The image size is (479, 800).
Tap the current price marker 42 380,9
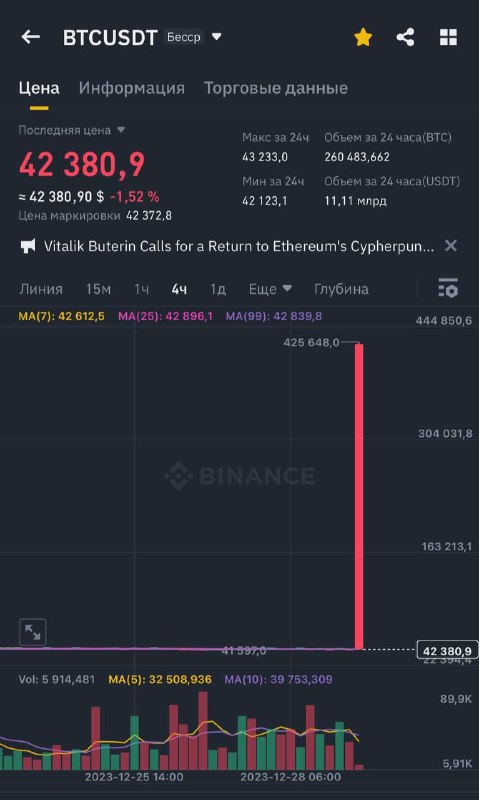[x=447, y=651]
